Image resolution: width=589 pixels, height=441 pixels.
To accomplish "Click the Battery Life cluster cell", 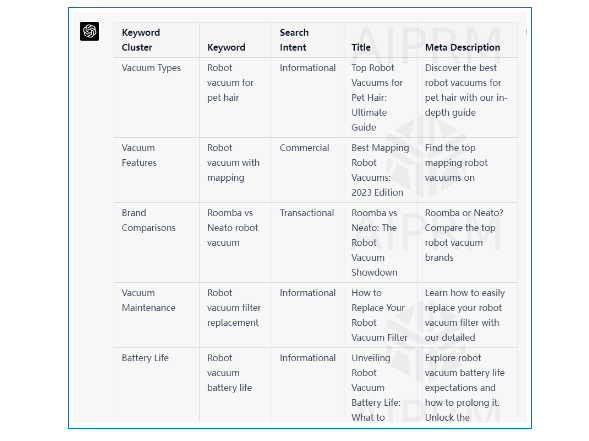I will 145,358.
